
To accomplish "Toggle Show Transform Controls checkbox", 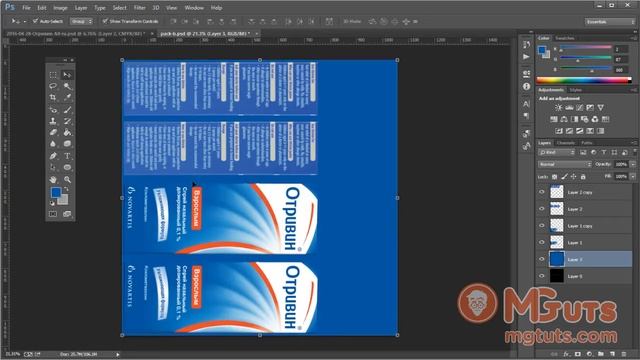I will tap(105, 21).
